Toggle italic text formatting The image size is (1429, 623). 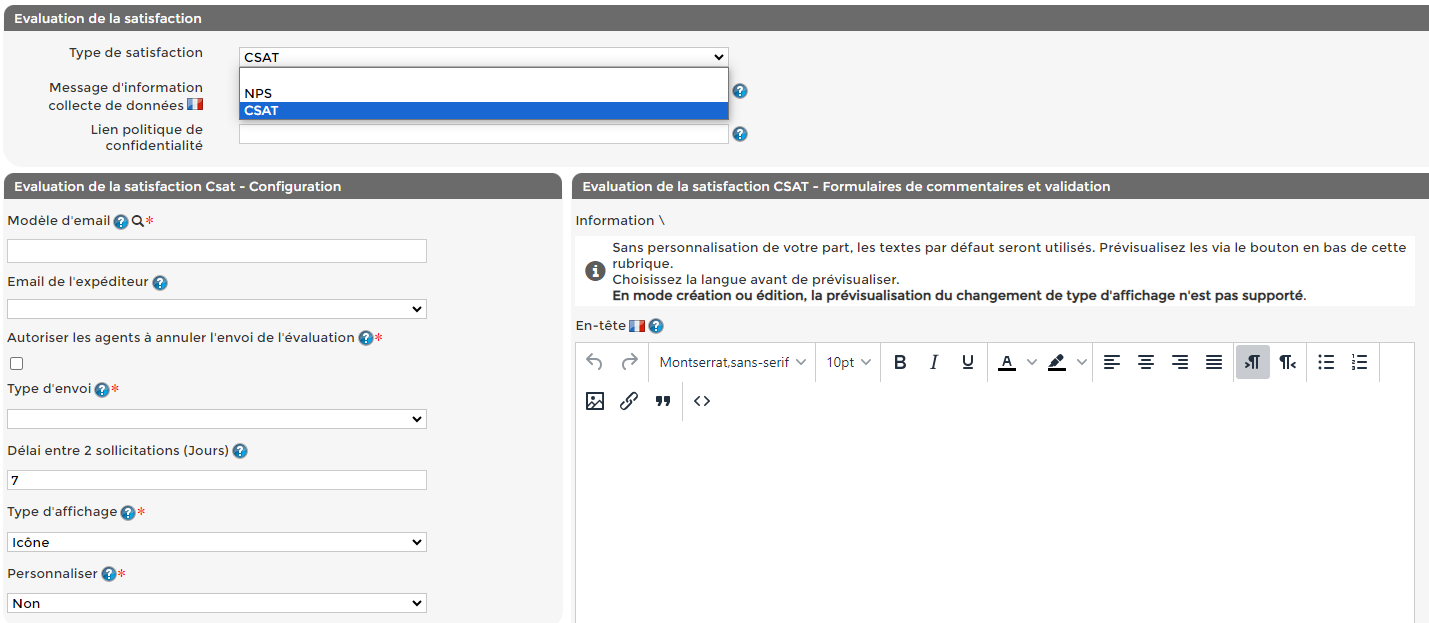934,362
